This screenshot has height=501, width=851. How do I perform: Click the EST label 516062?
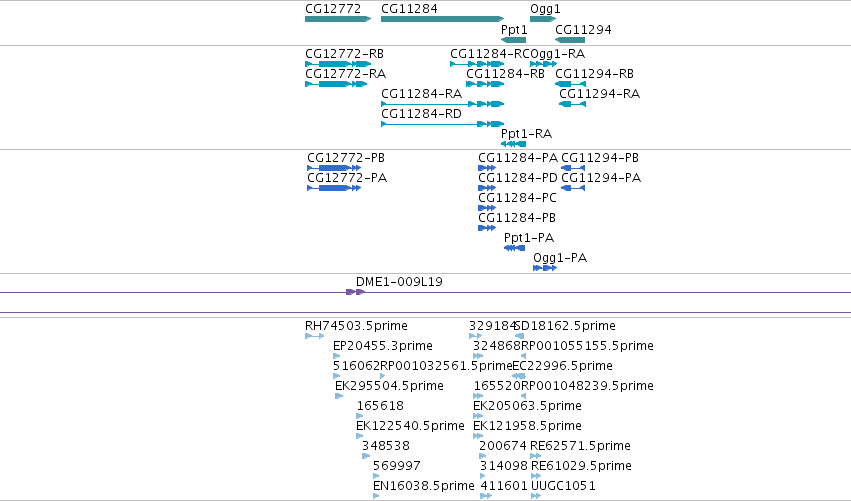point(356,366)
